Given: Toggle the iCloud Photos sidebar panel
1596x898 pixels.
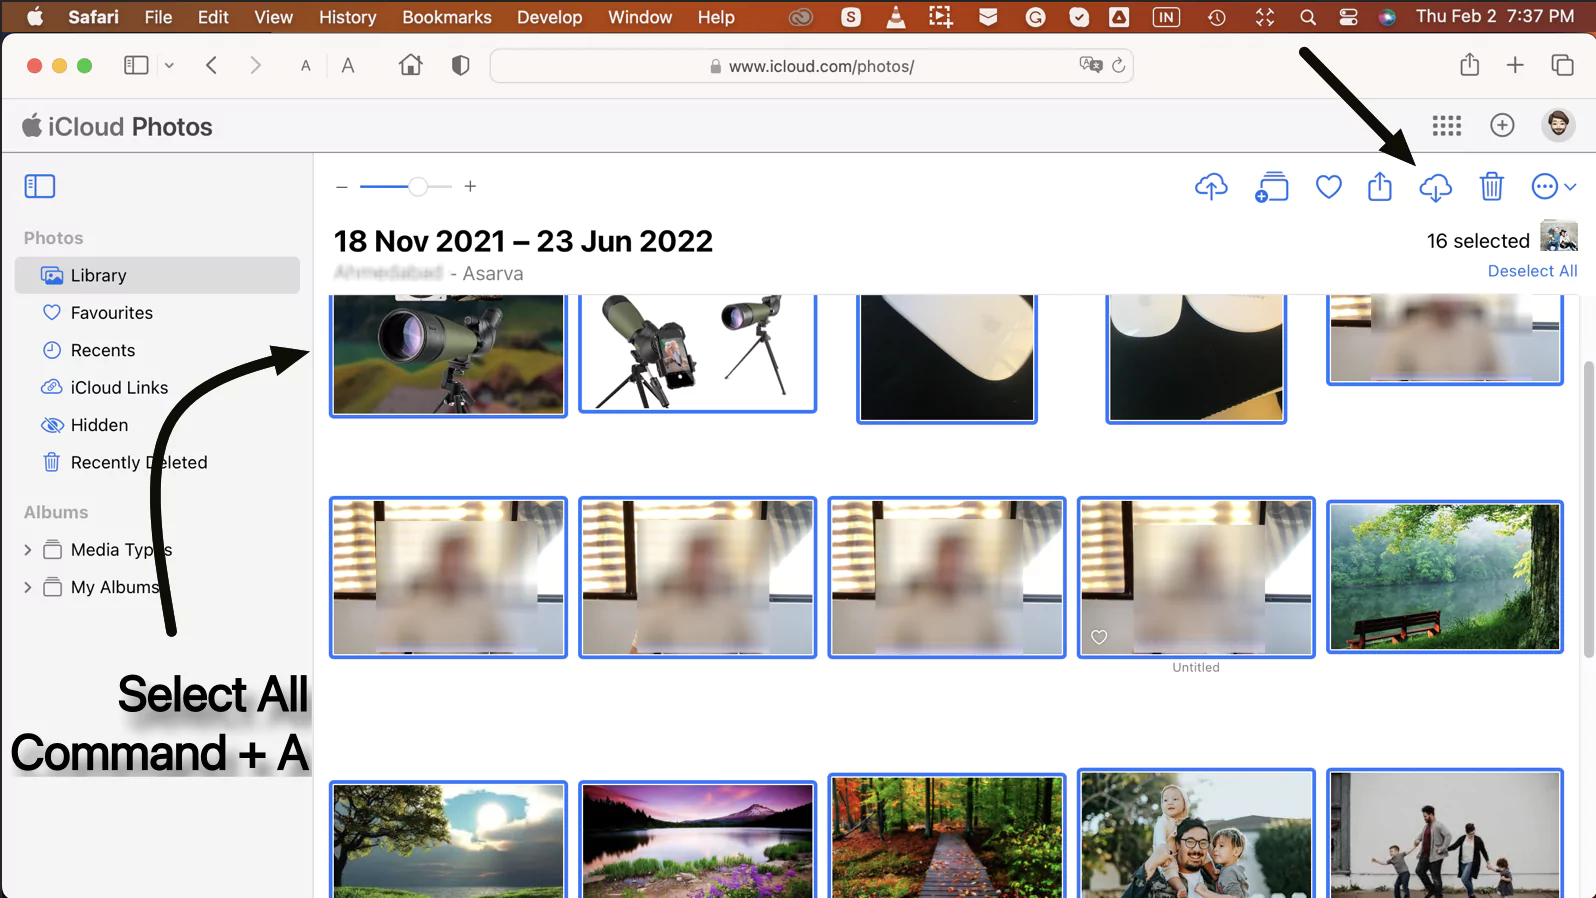Looking at the screenshot, I should pyautogui.click(x=40, y=186).
